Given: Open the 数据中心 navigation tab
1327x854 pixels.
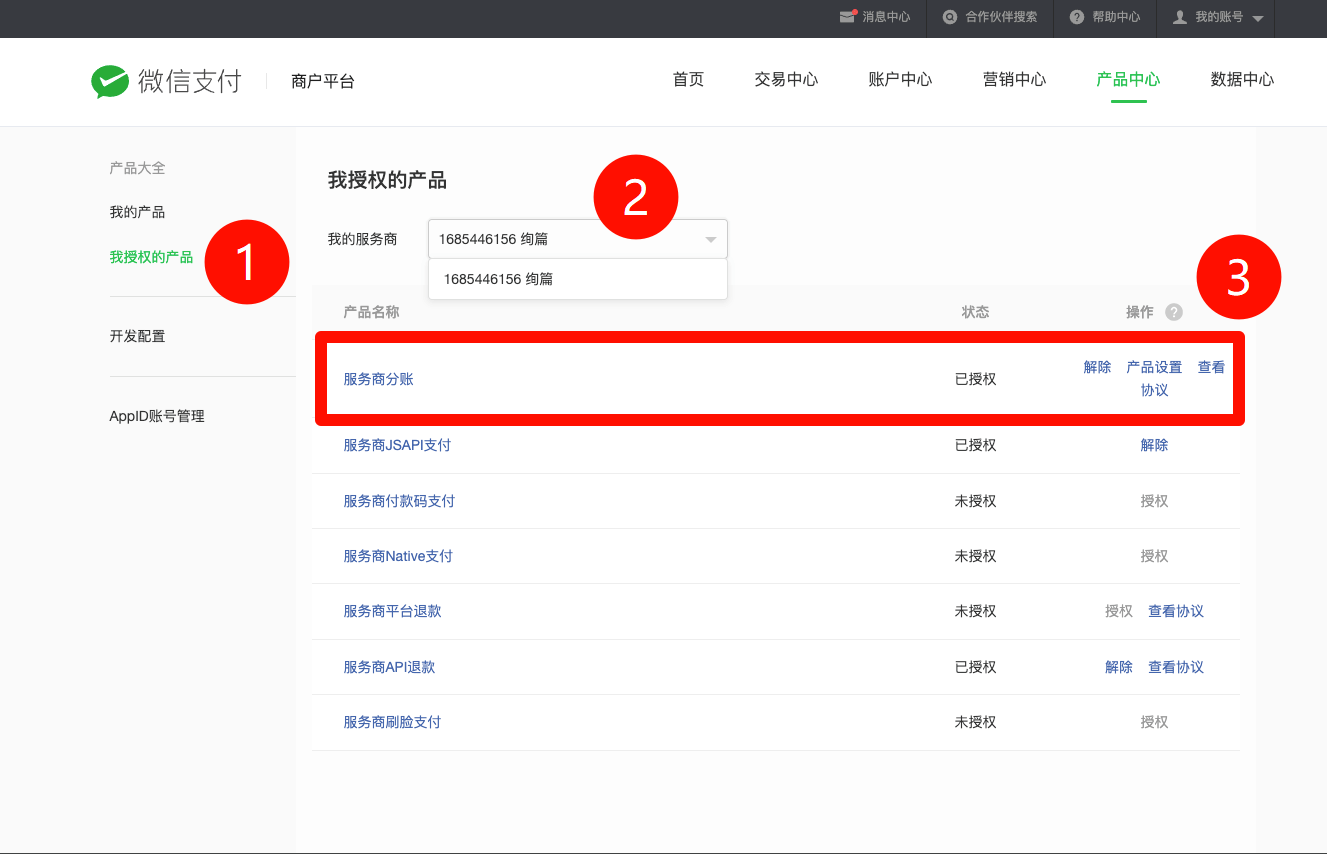Looking at the screenshot, I should tap(1242, 80).
